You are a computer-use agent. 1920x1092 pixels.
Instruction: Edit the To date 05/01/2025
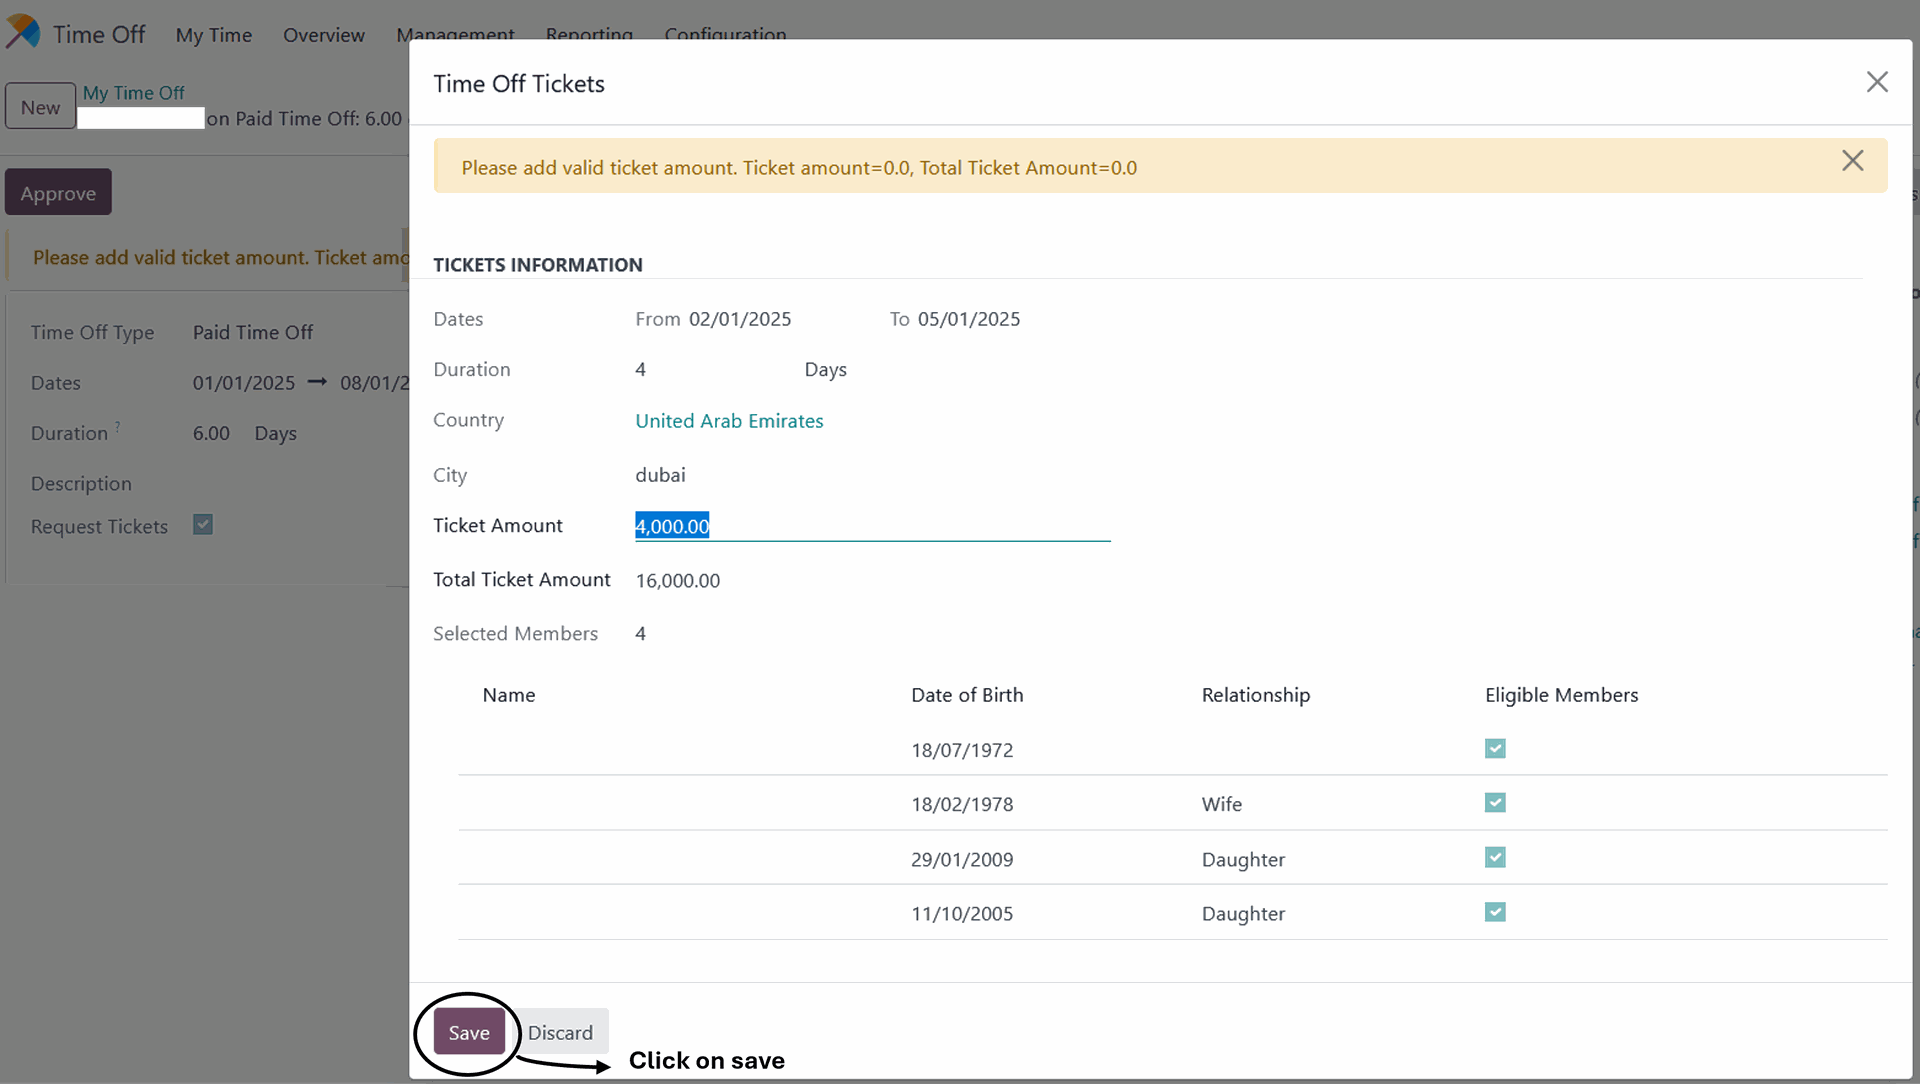click(968, 319)
